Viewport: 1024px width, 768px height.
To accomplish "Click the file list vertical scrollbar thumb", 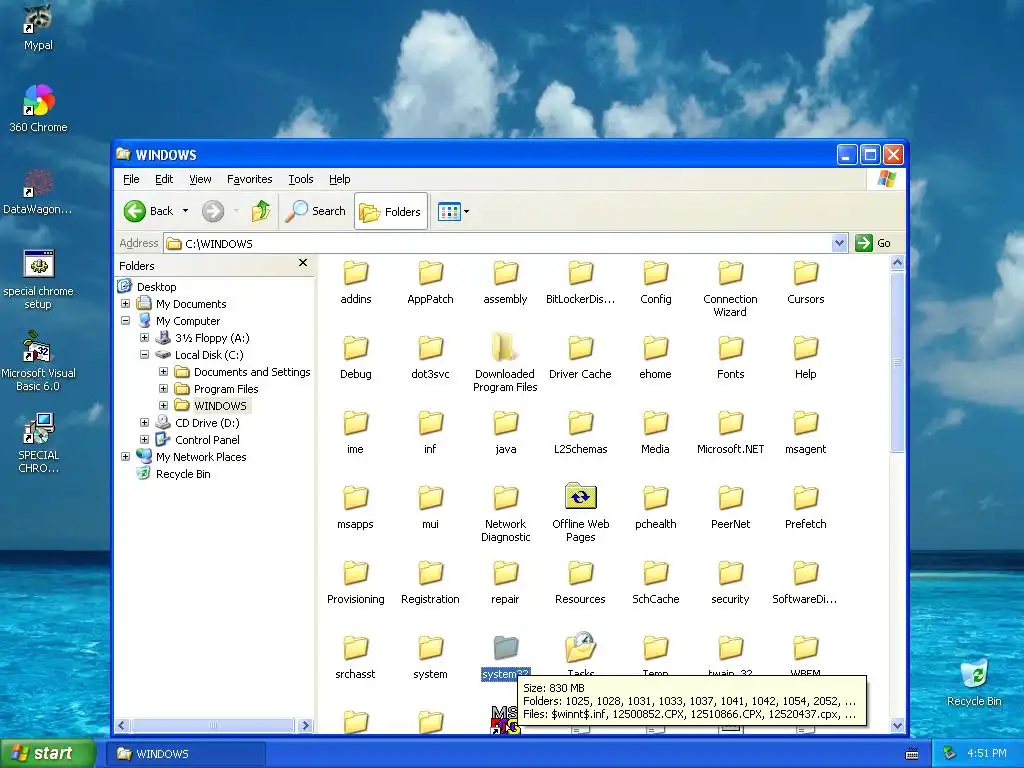I will [897, 362].
